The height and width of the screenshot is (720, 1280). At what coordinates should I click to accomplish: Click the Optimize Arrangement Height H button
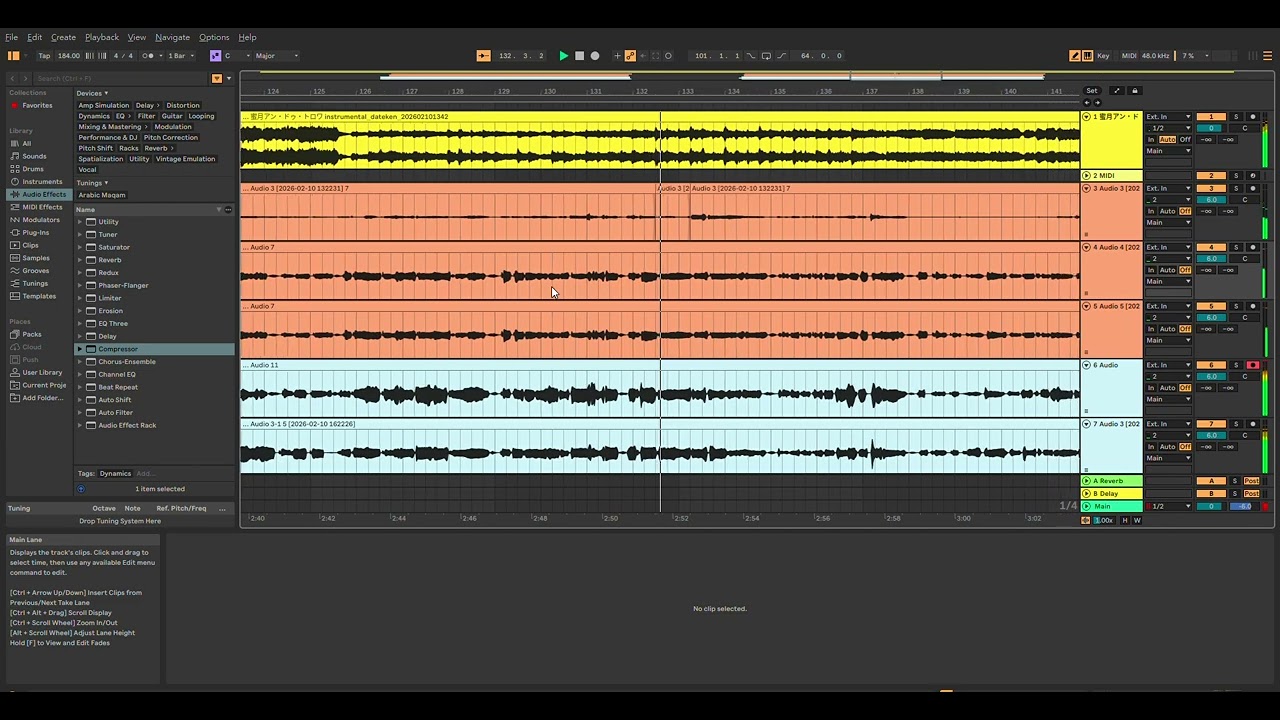pos(1125,520)
